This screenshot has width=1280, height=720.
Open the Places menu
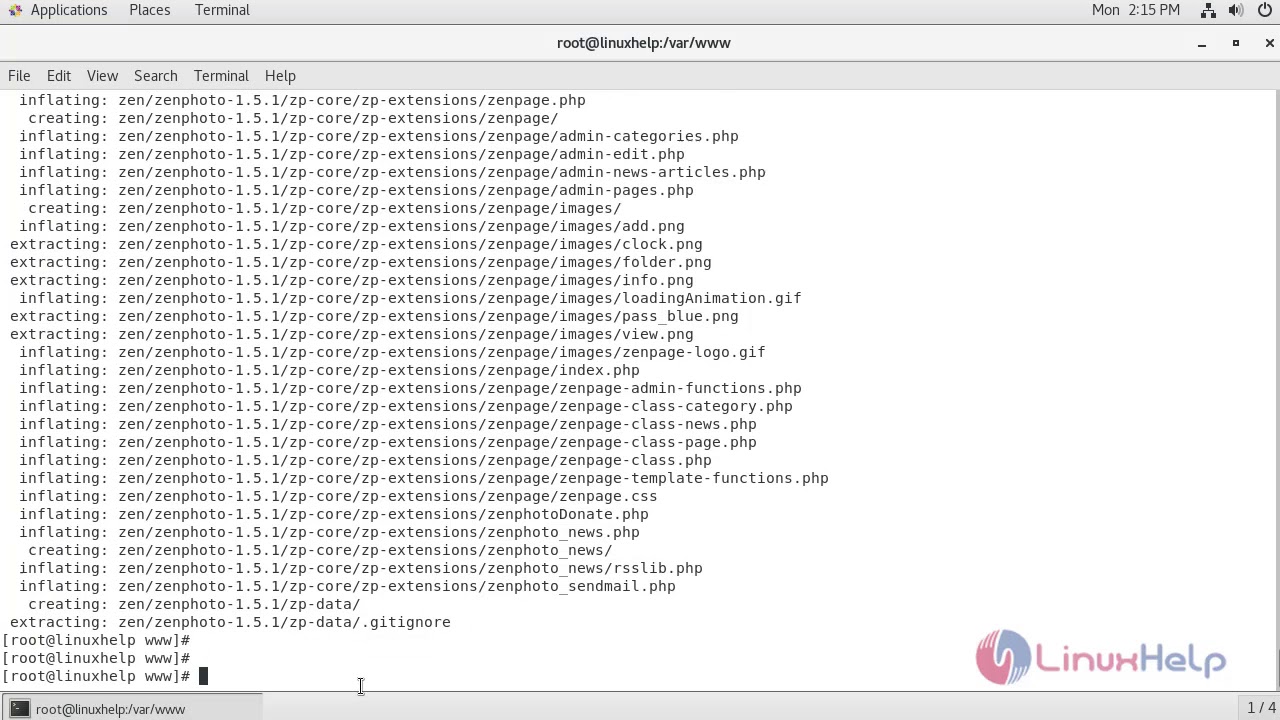point(149,10)
